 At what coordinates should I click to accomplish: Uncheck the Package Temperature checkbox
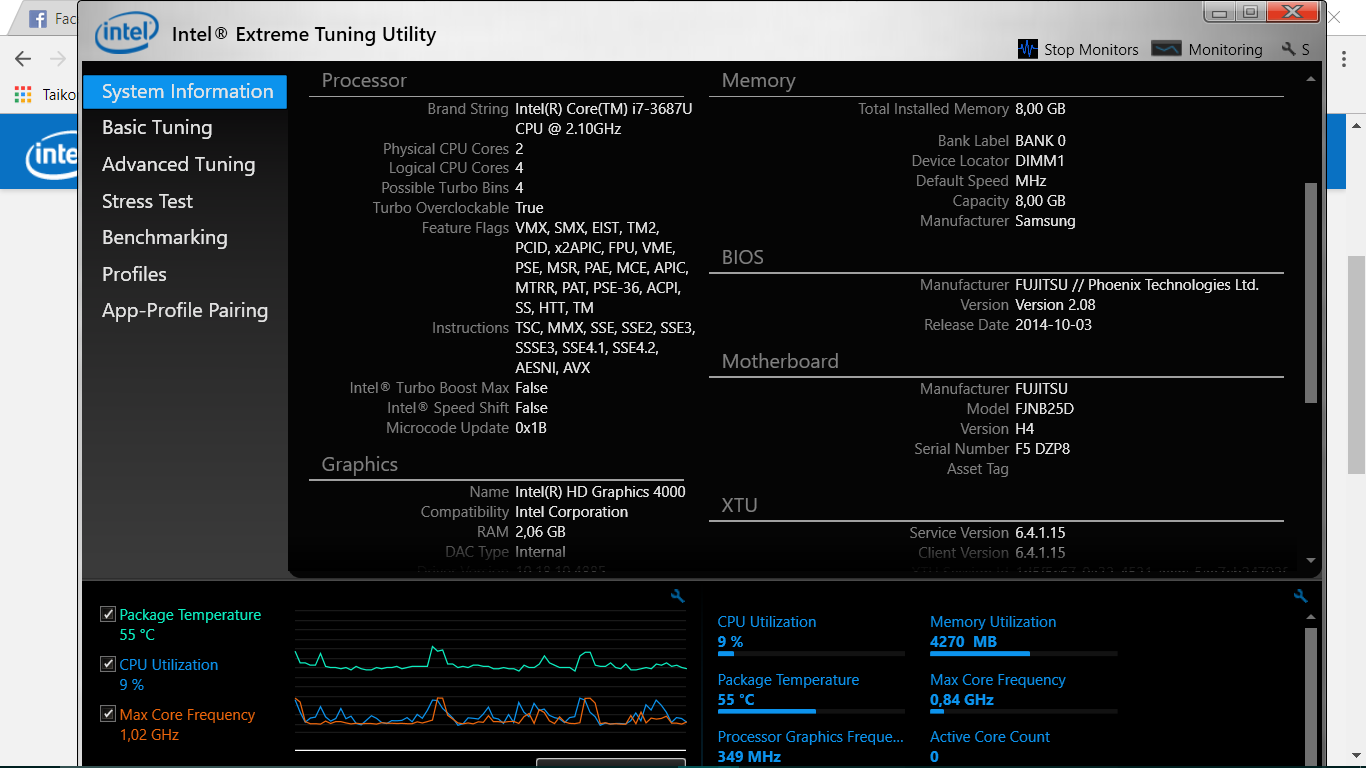(108, 614)
